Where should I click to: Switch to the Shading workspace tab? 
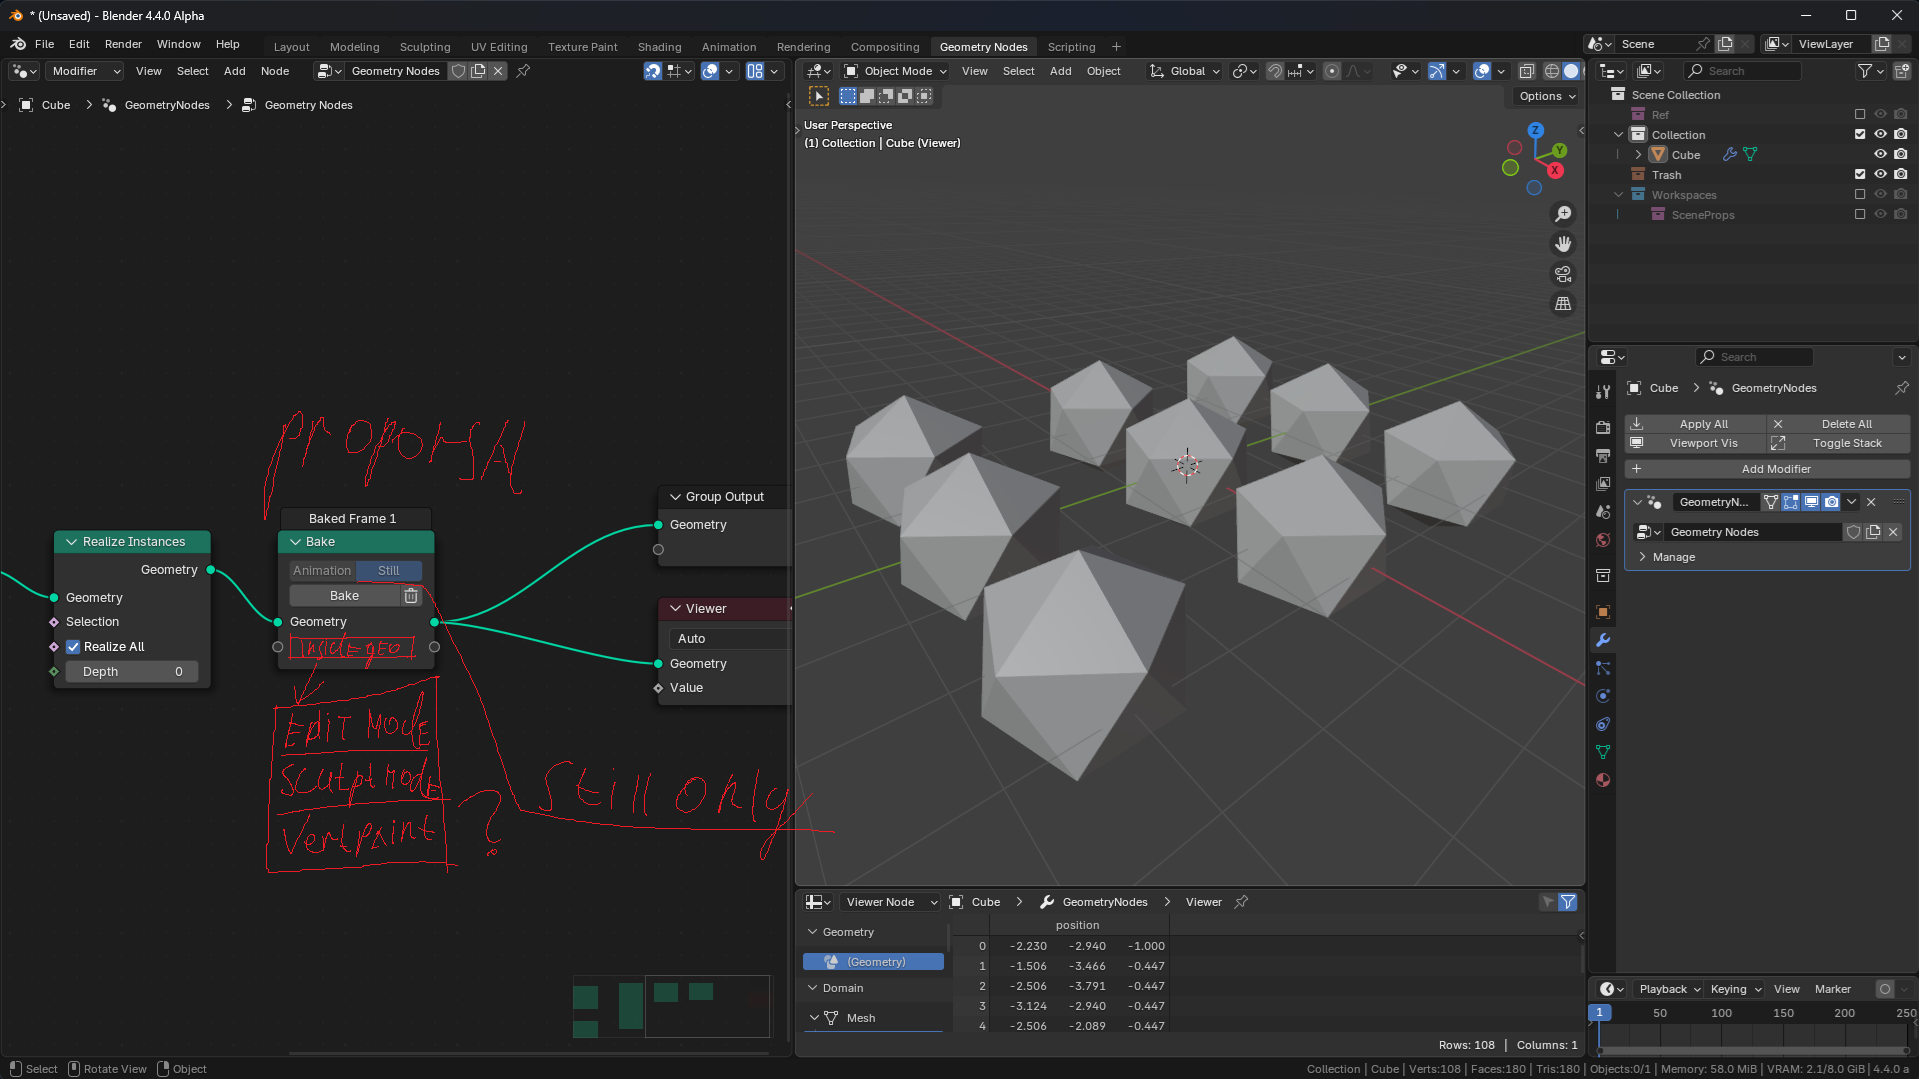coord(659,47)
